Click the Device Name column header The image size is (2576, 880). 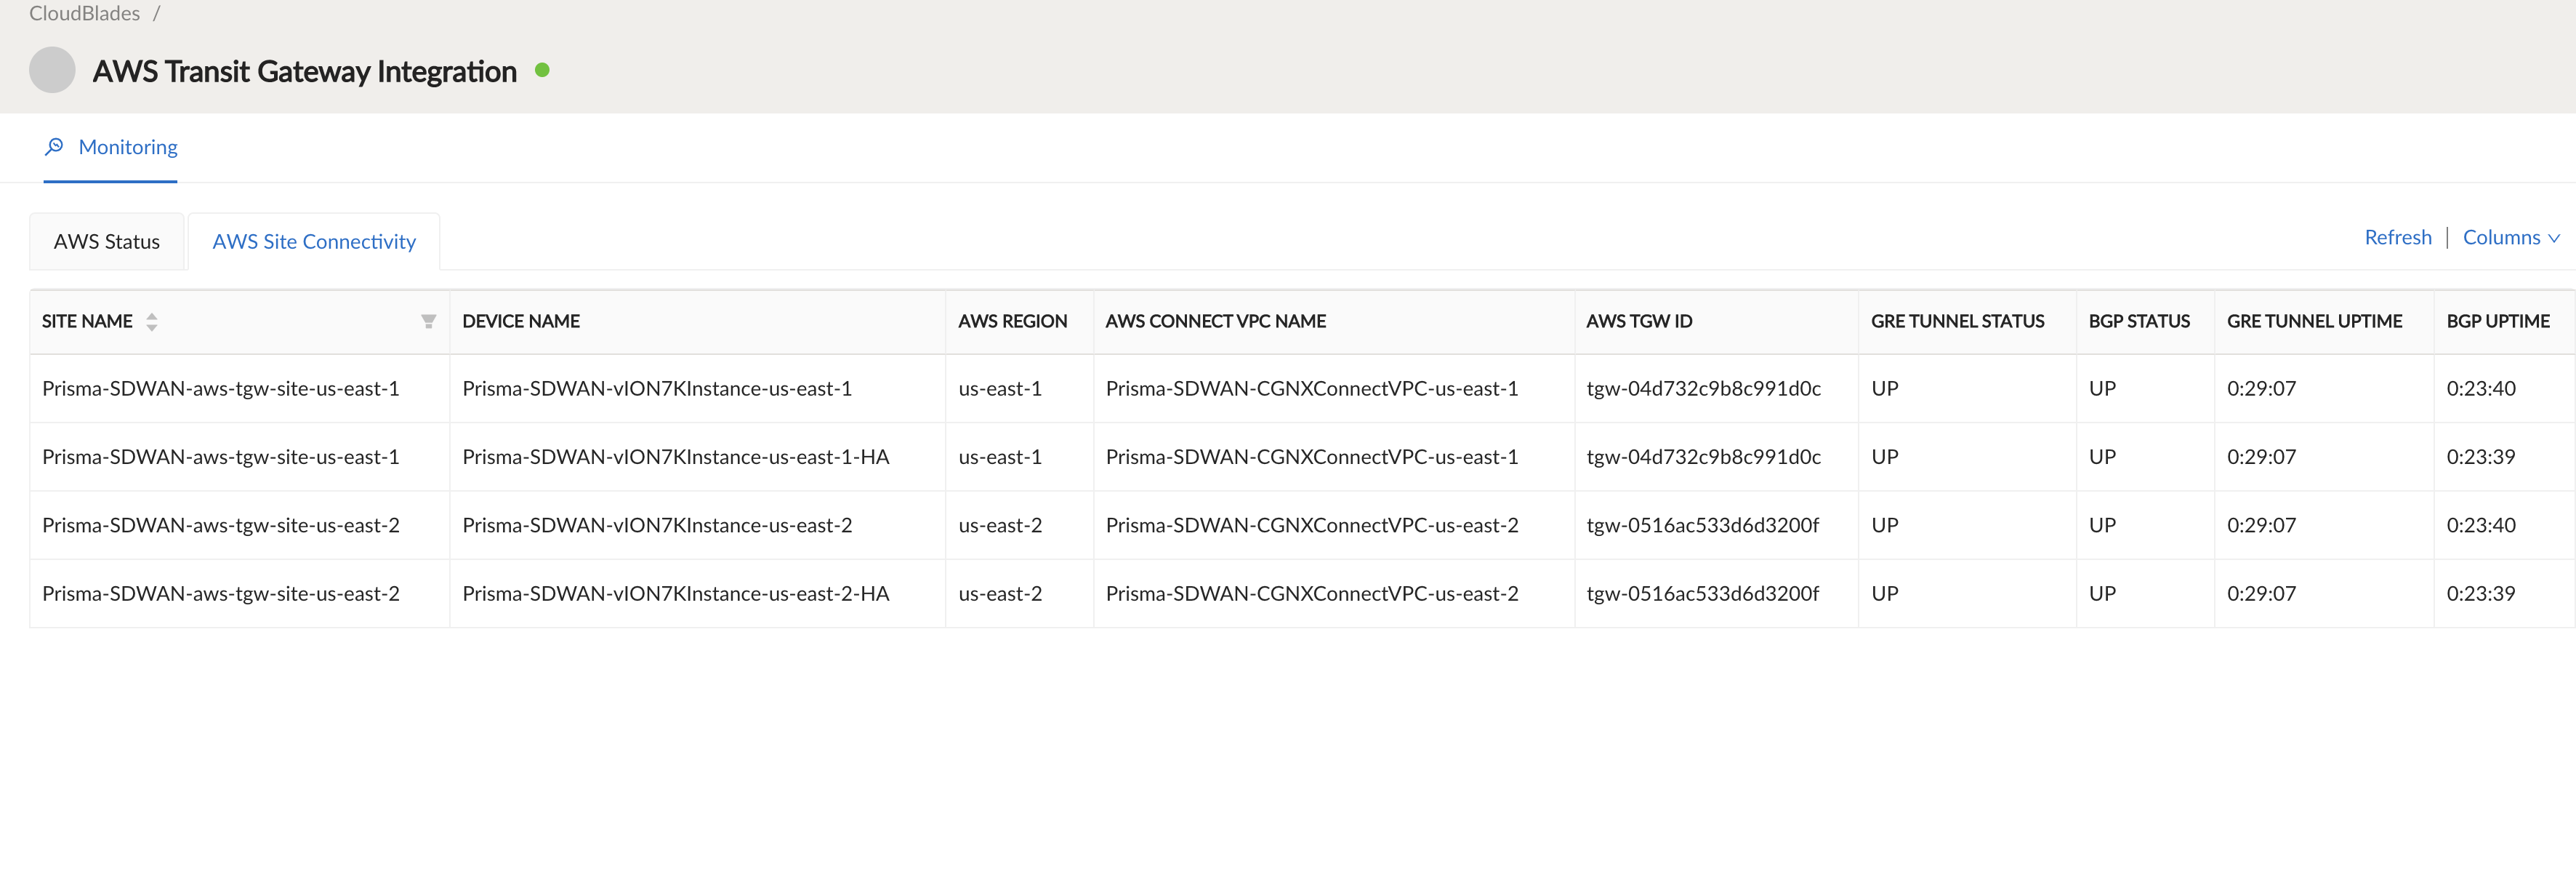point(521,322)
